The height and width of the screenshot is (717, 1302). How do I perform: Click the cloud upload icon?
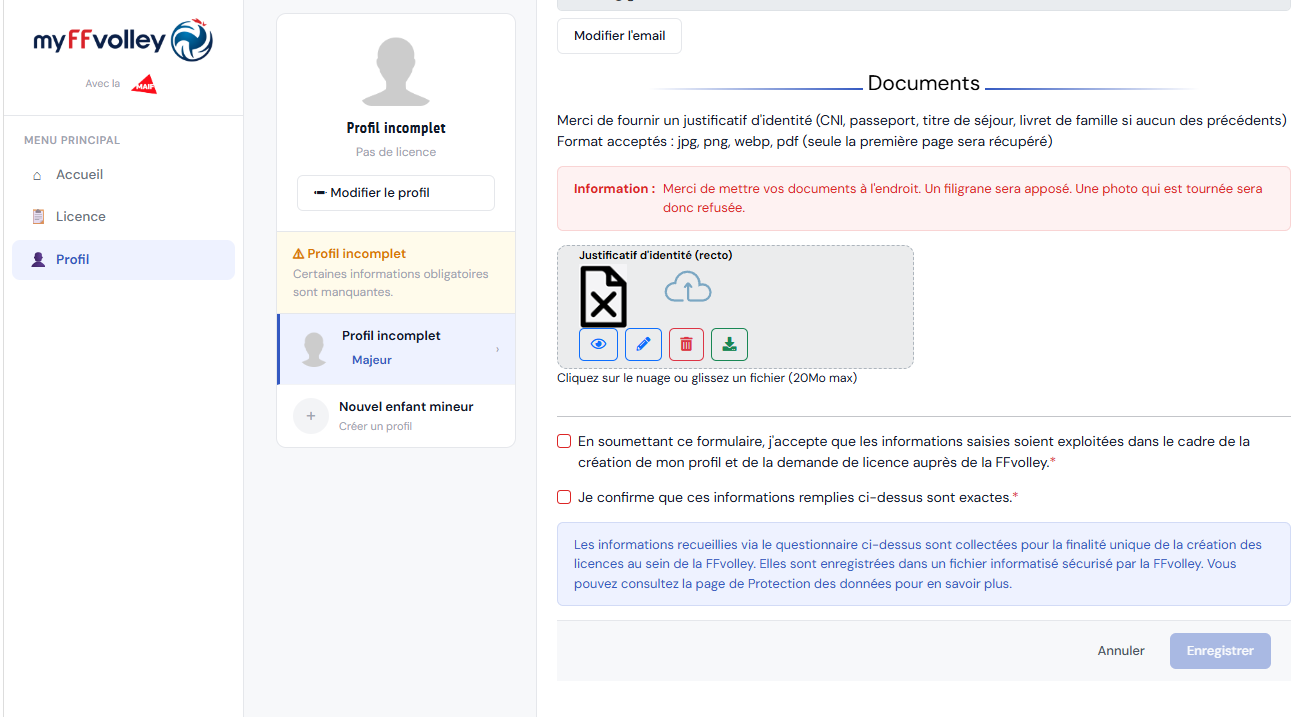click(688, 287)
